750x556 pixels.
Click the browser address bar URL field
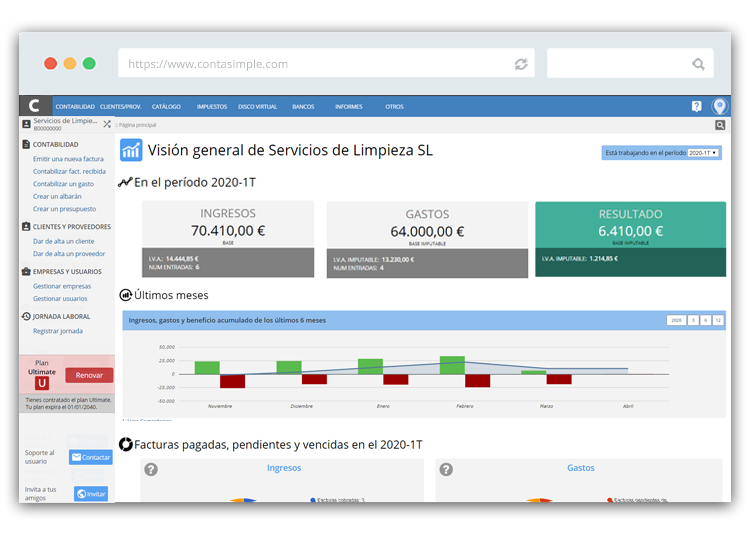(x=326, y=63)
